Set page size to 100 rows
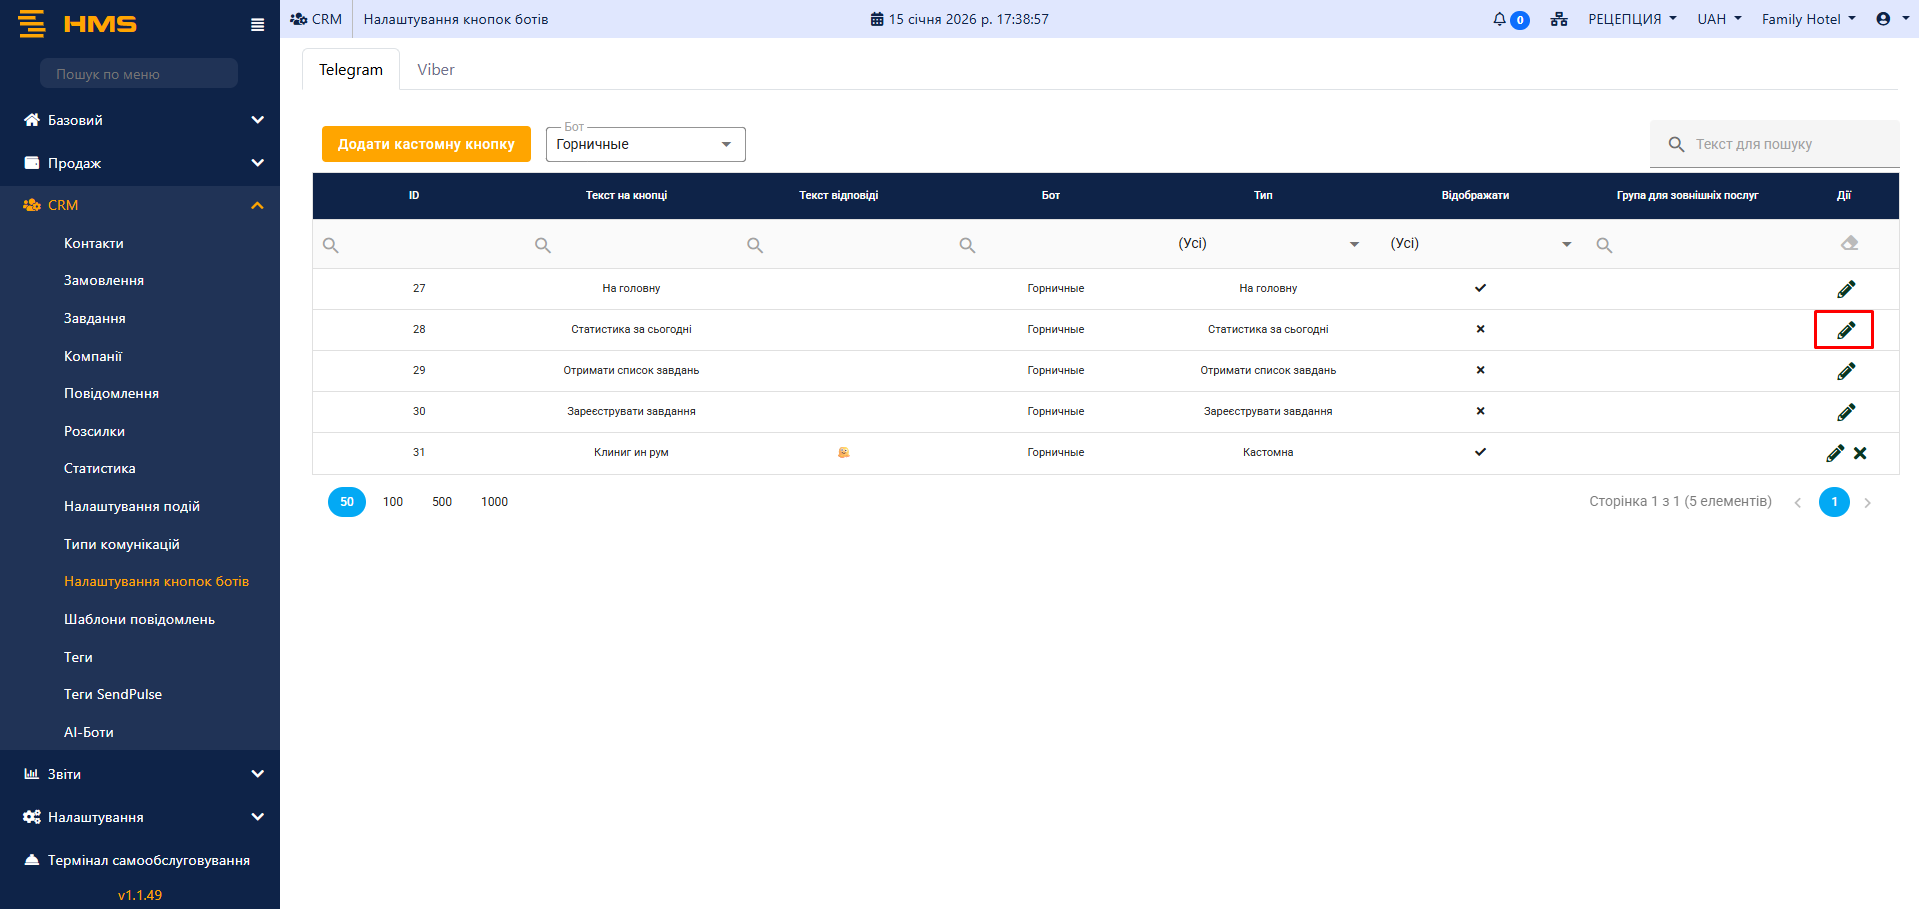This screenshot has height=909, width=1919. click(393, 502)
